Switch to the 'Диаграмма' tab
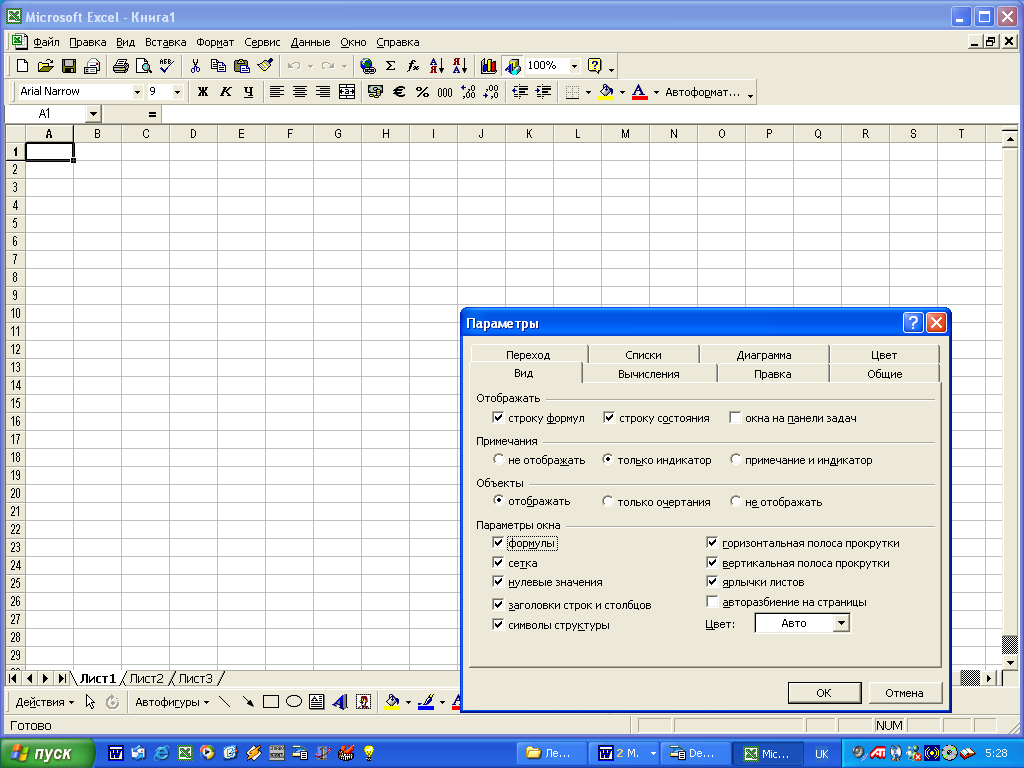The image size is (1024, 768). point(763,355)
